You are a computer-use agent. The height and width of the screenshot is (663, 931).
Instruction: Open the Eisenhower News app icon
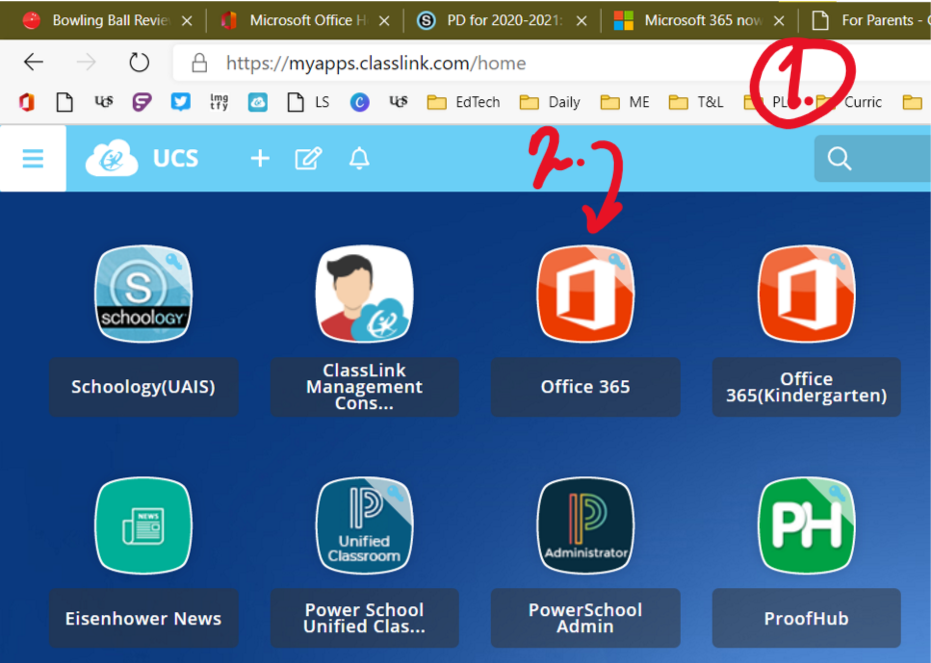(143, 526)
